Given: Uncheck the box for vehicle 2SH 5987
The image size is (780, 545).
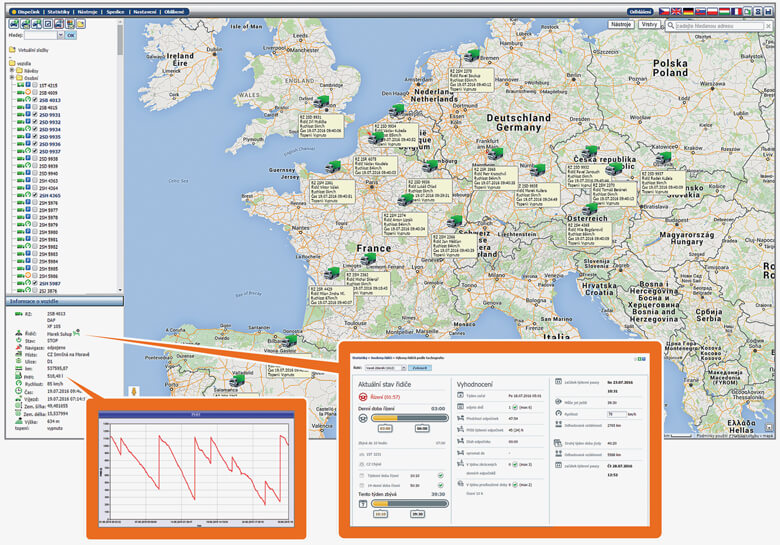Looking at the screenshot, I should click(x=35, y=283).
